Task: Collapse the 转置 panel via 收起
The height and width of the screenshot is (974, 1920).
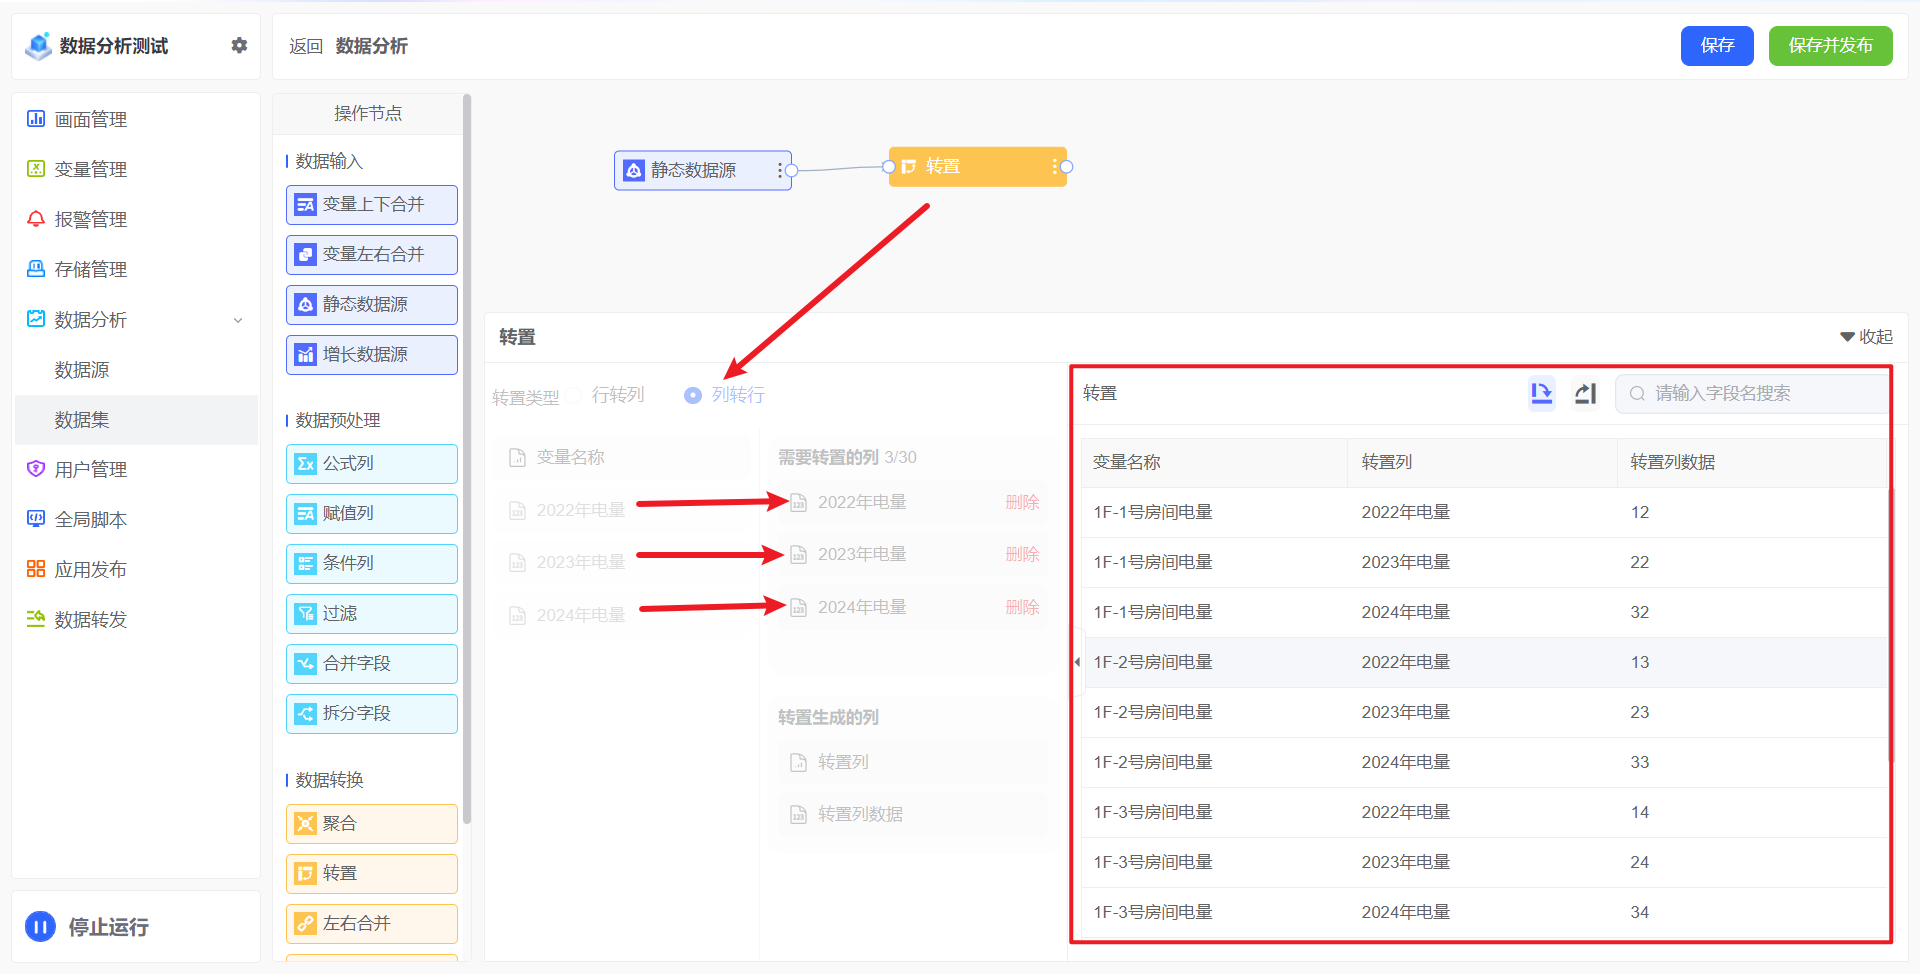Action: 1866,337
